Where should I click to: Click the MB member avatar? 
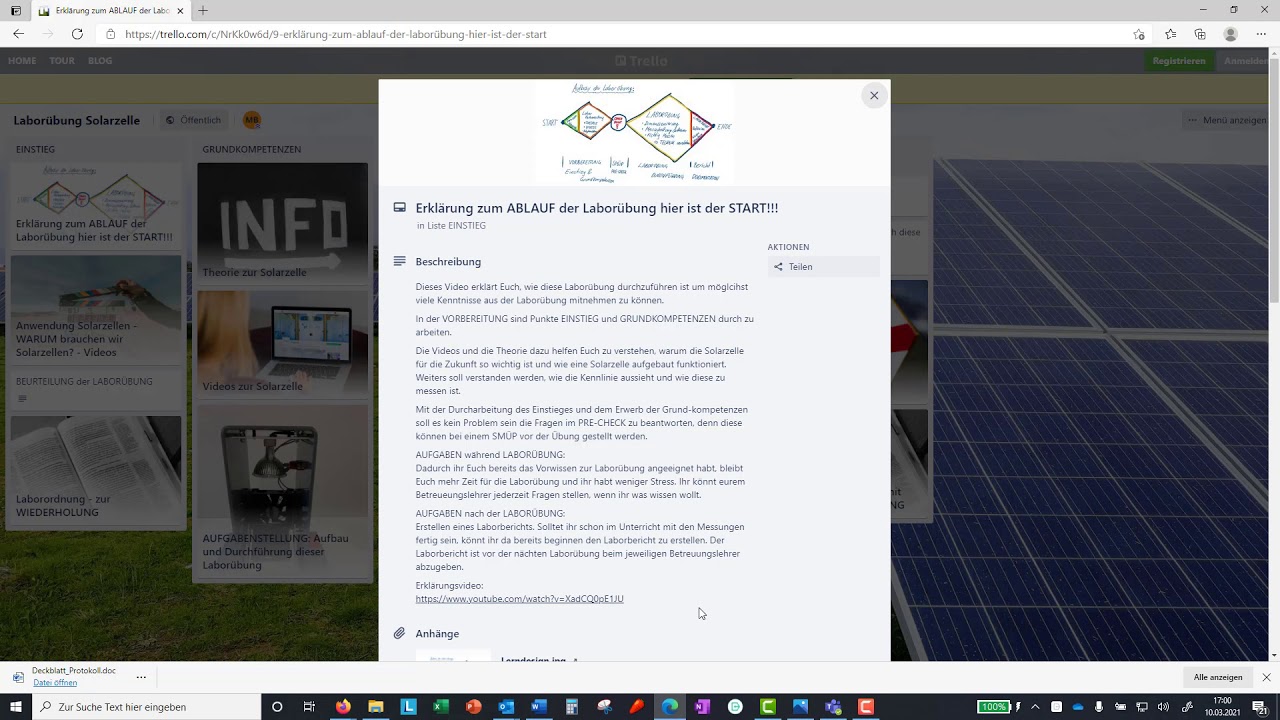[x=252, y=120]
